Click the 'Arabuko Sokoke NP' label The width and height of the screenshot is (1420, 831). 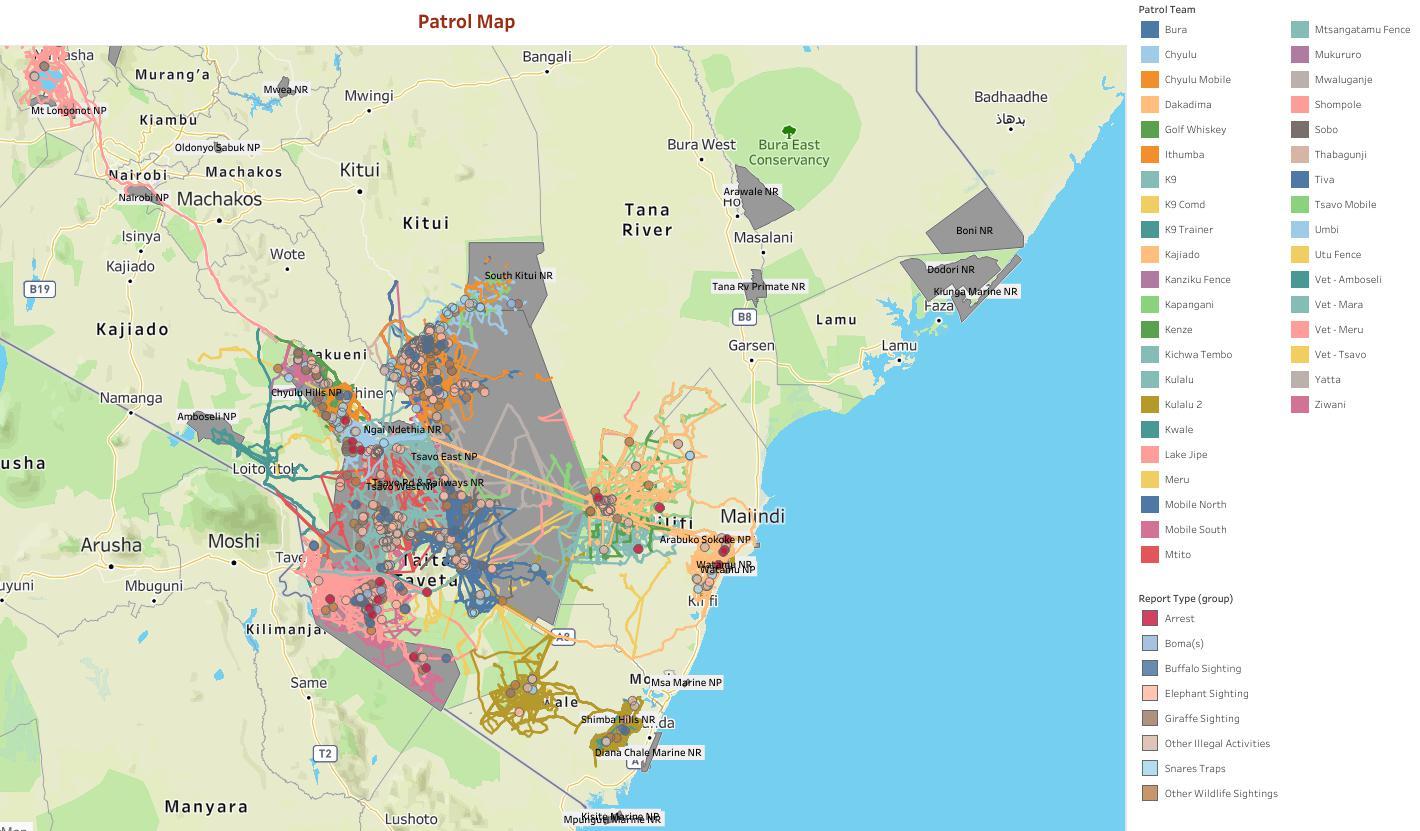705,540
